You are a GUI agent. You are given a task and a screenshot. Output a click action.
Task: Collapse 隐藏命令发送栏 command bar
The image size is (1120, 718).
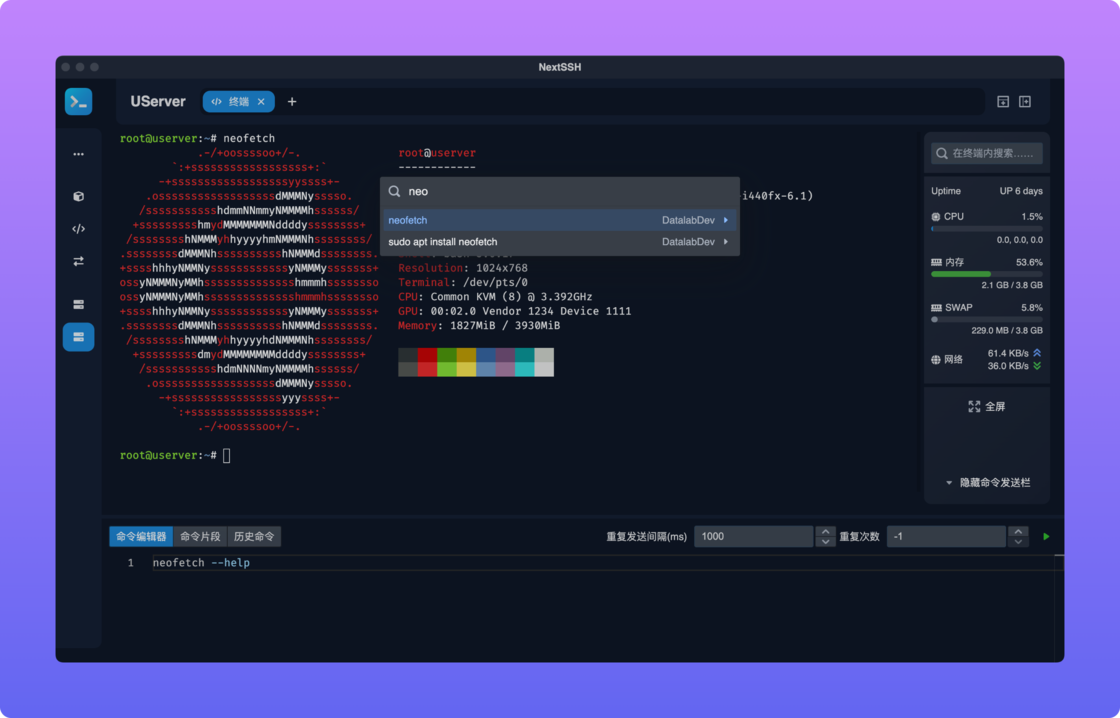coord(987,482)
